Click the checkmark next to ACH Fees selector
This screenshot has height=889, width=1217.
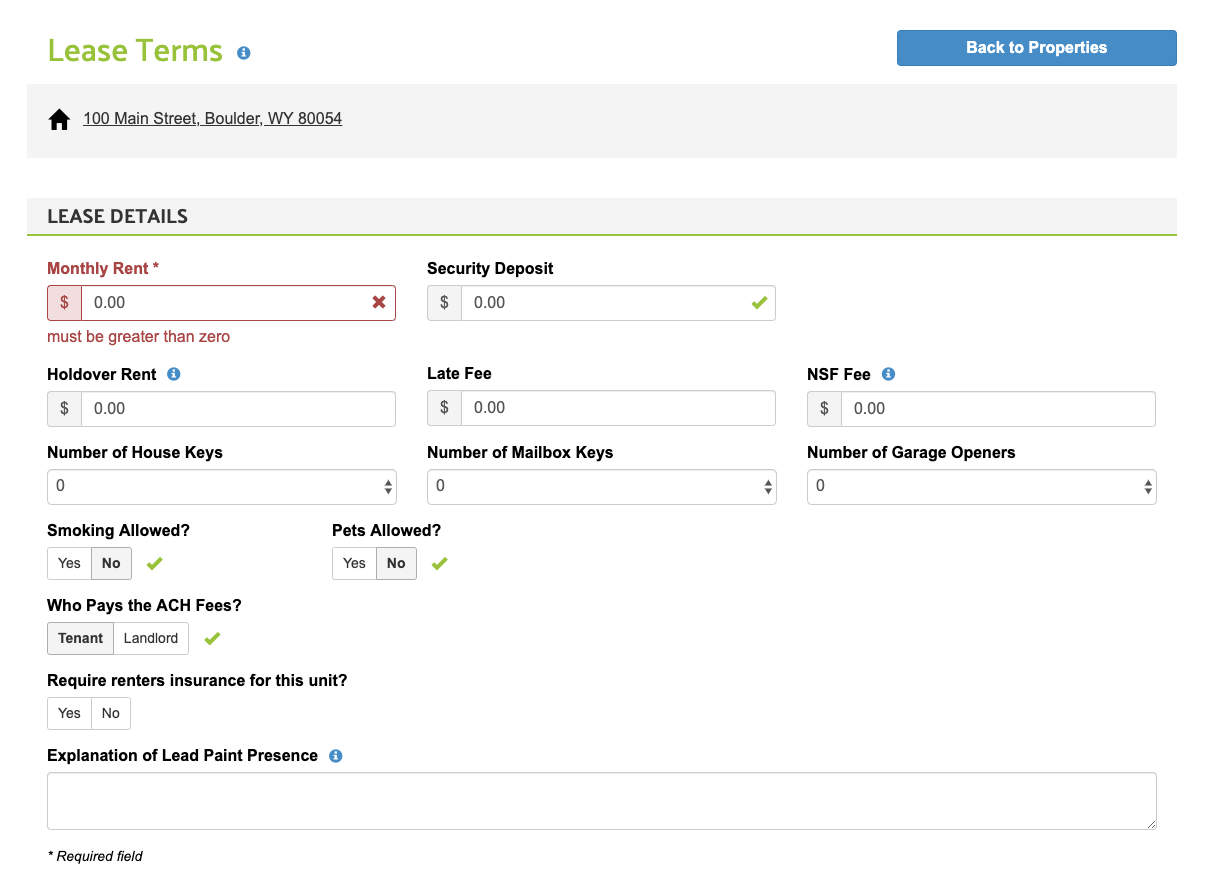coord(211,638)
